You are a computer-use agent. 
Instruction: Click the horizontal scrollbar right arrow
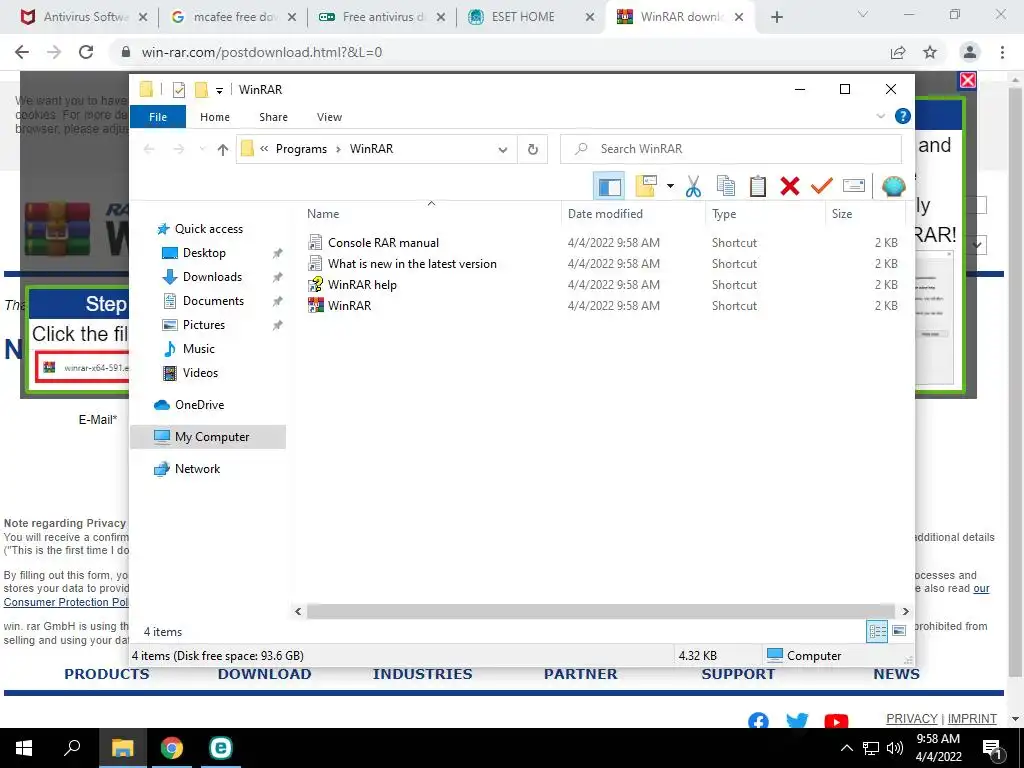tap(906, 611)
